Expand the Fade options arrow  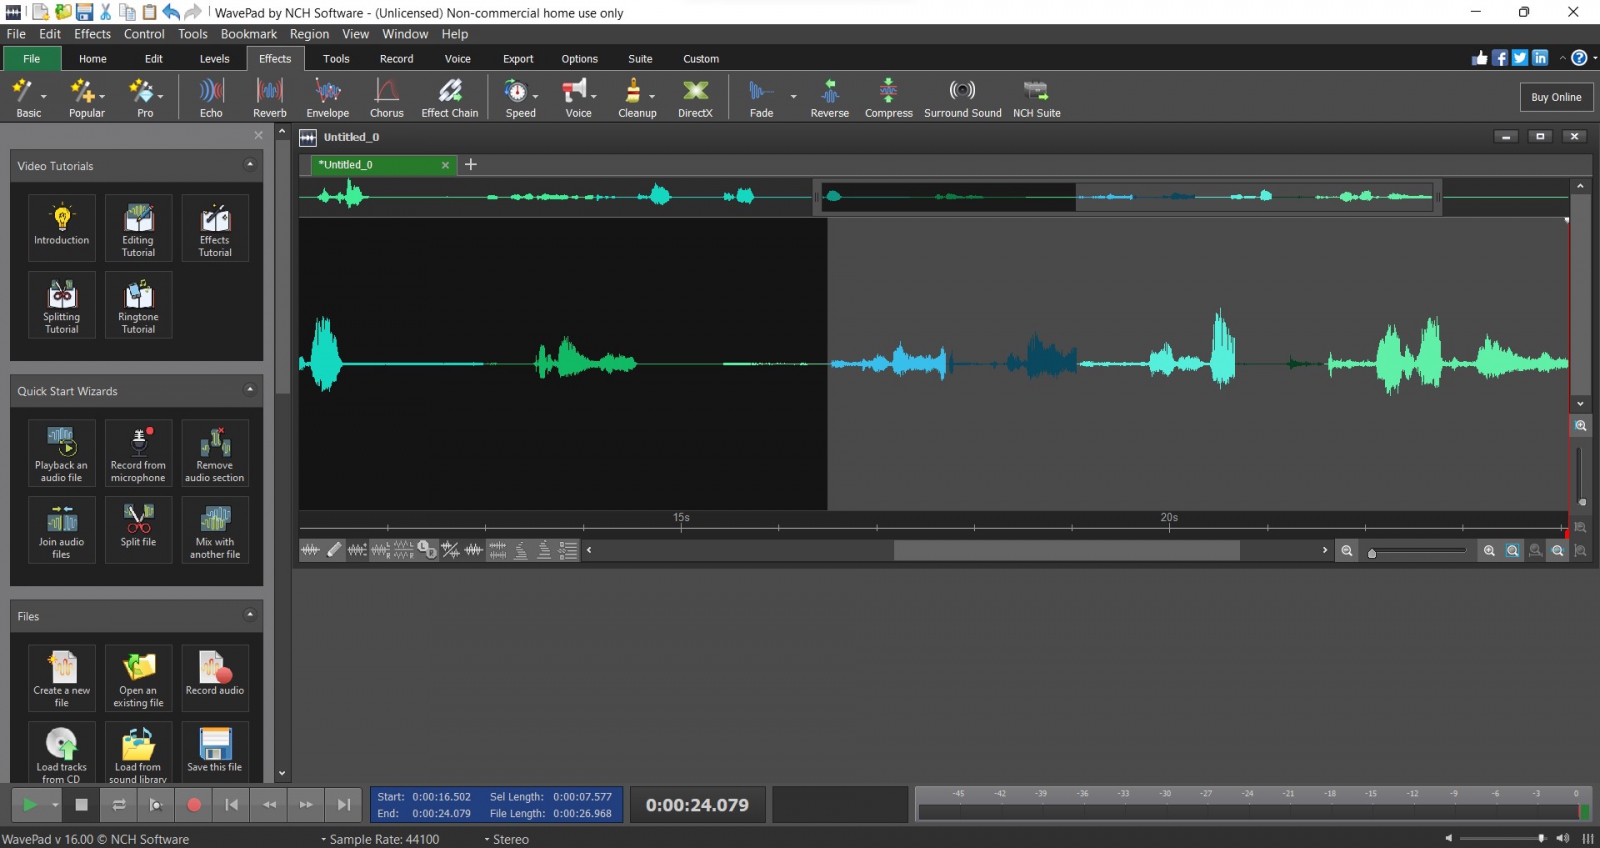coord(793,97)
